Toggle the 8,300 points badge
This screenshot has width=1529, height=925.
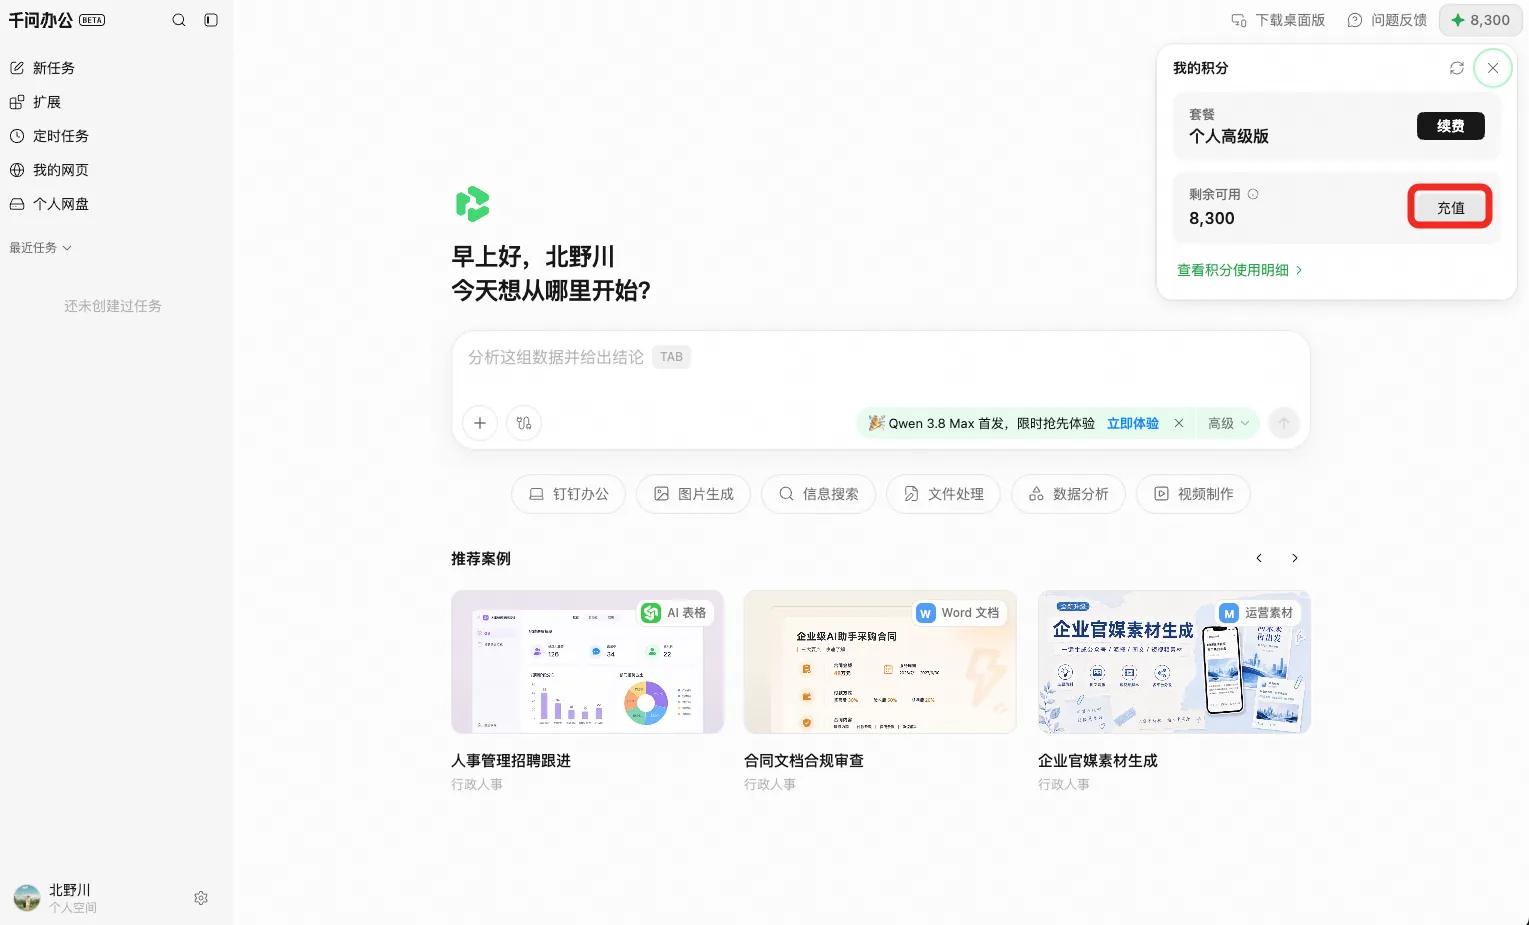(x=1481, y=20)
